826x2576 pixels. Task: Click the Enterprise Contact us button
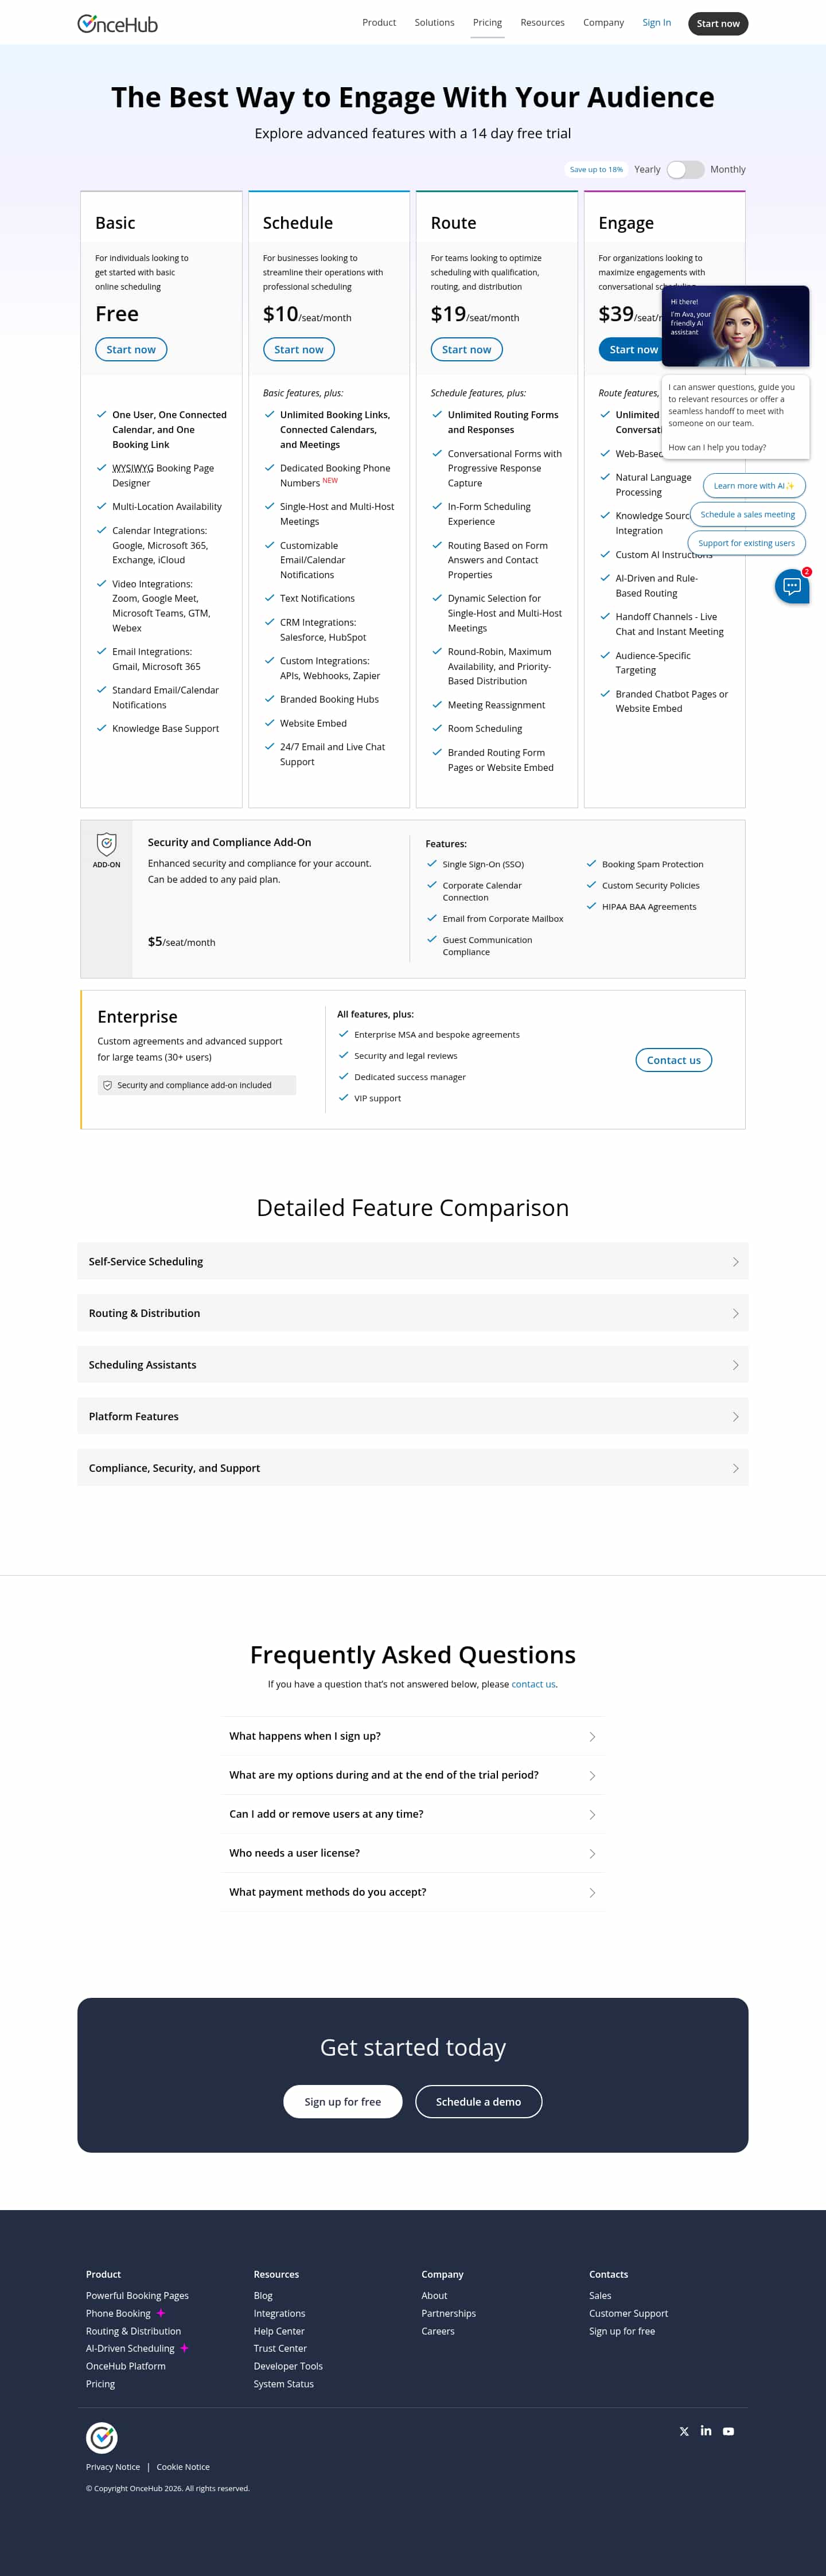(673, 1060)
